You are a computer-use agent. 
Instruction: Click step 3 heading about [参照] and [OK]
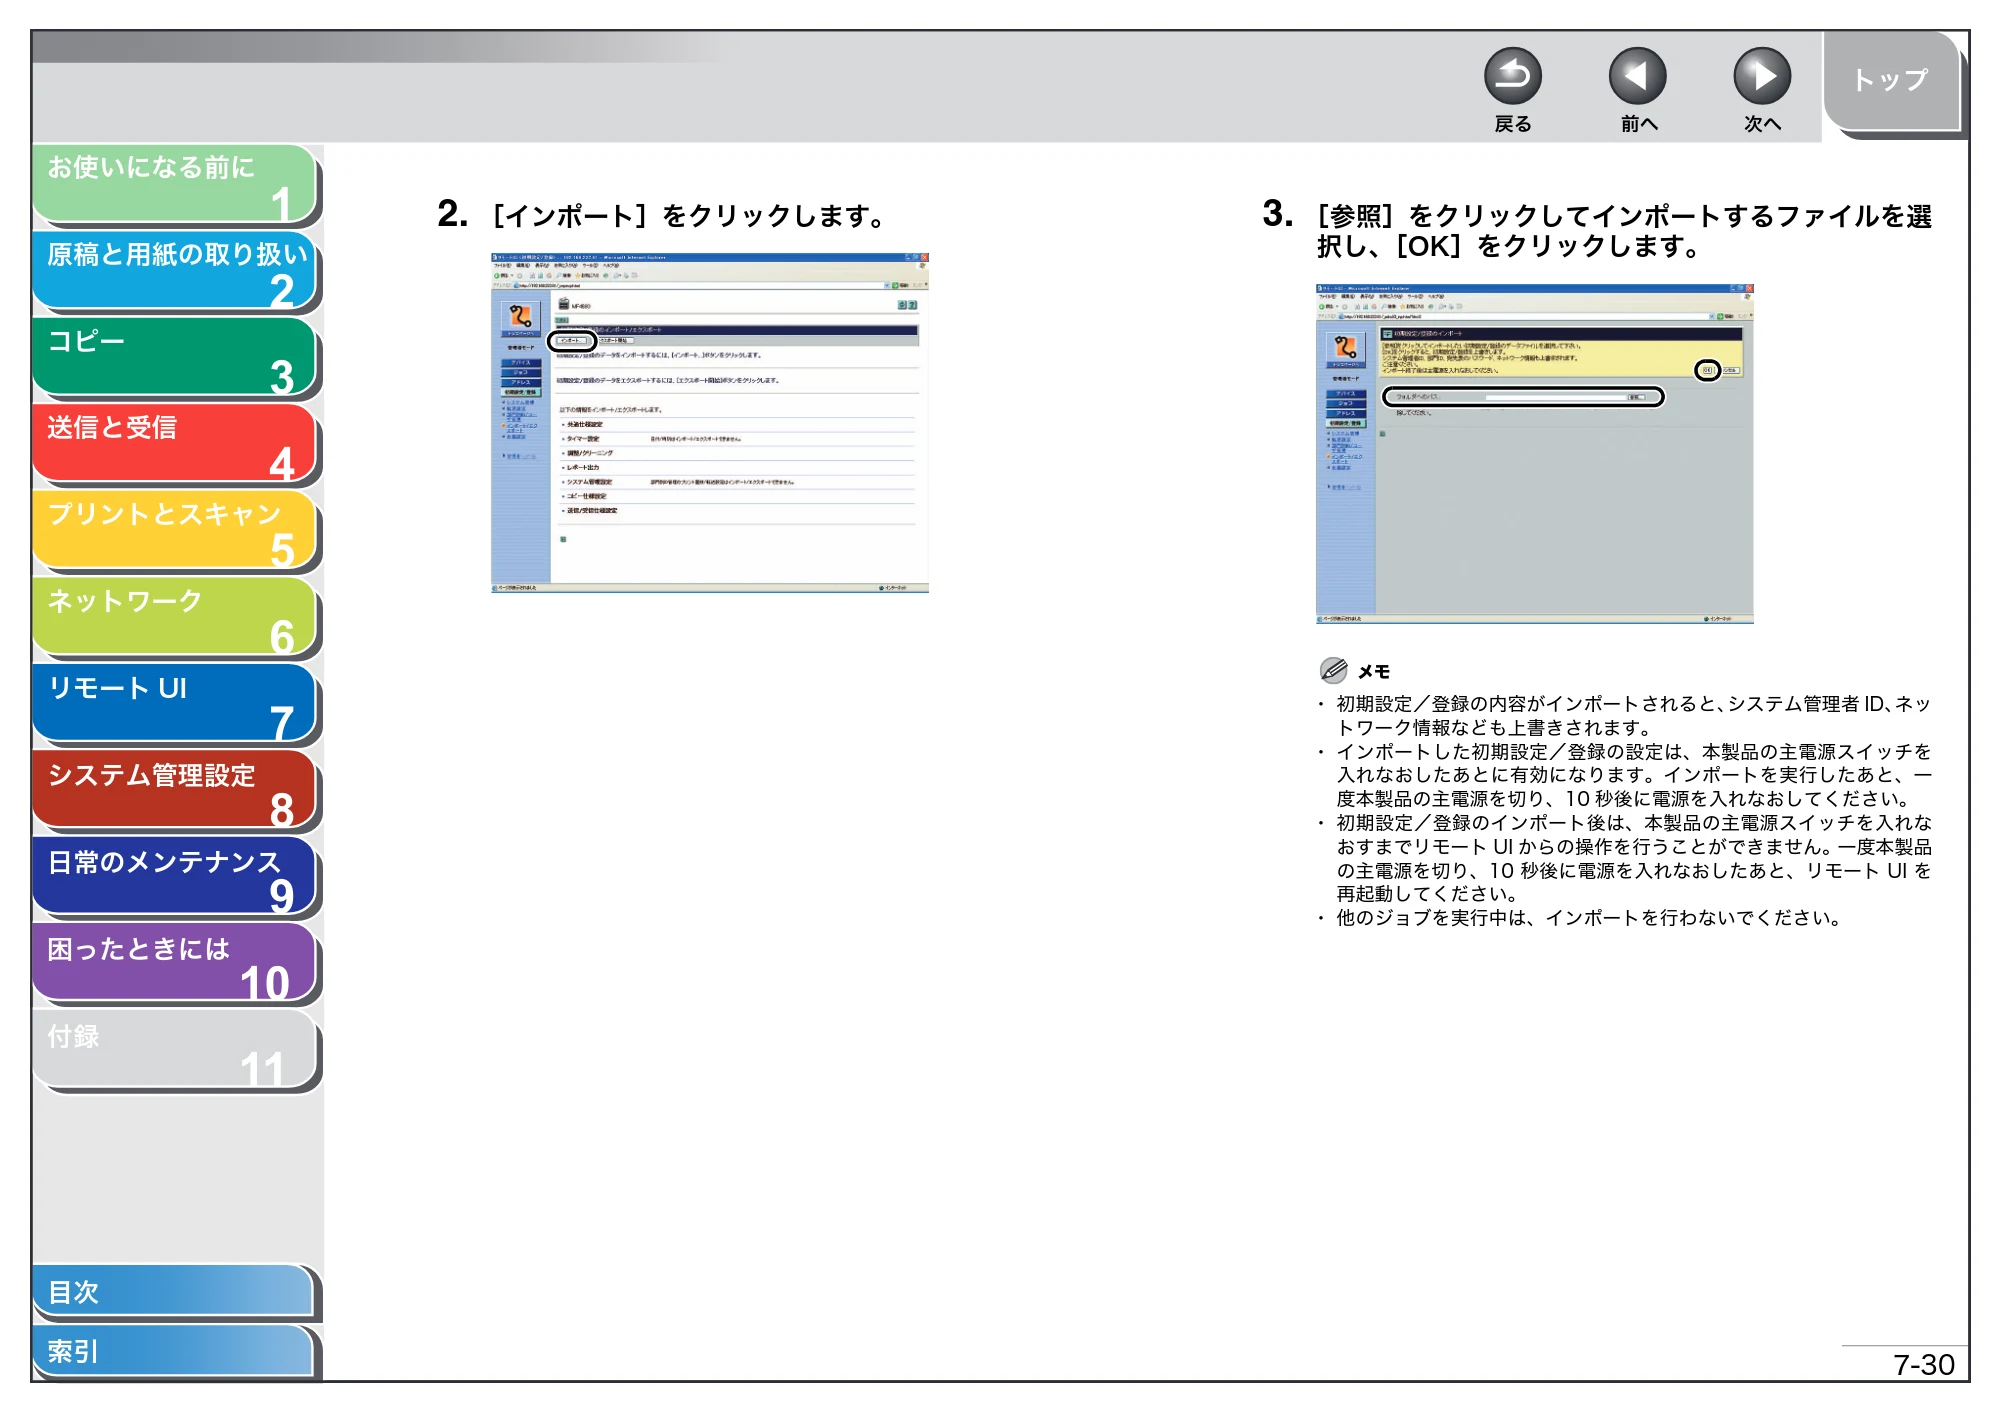(1597, 230)
